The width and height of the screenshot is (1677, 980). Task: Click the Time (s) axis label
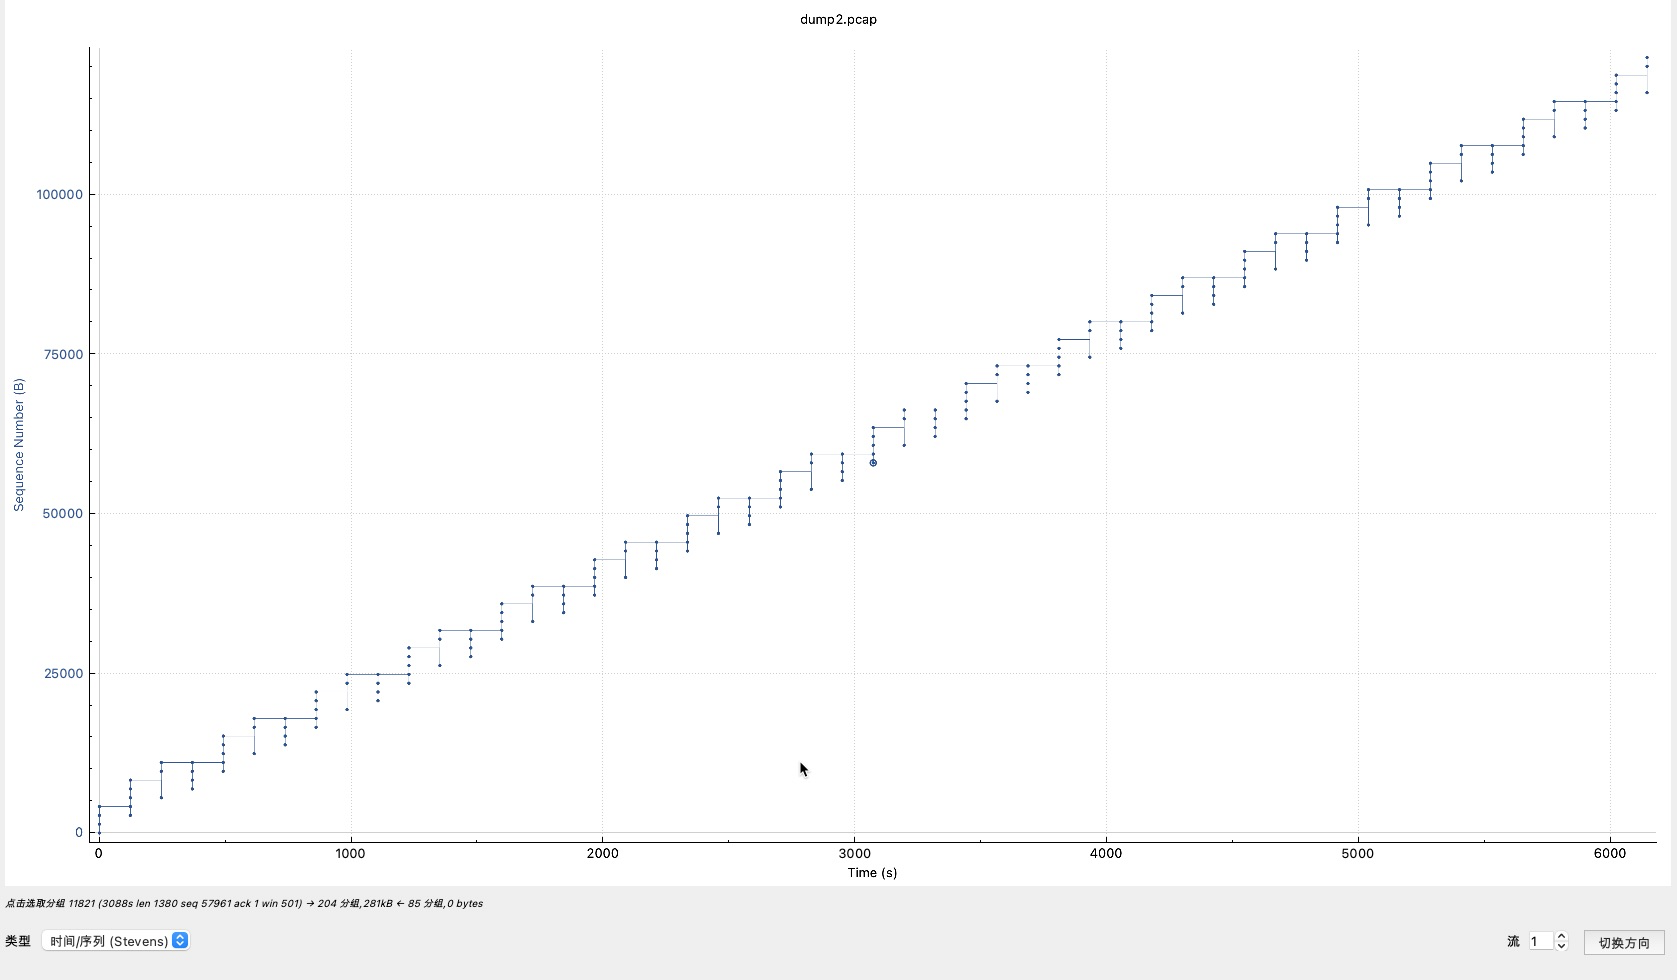(x=872, y=872)
